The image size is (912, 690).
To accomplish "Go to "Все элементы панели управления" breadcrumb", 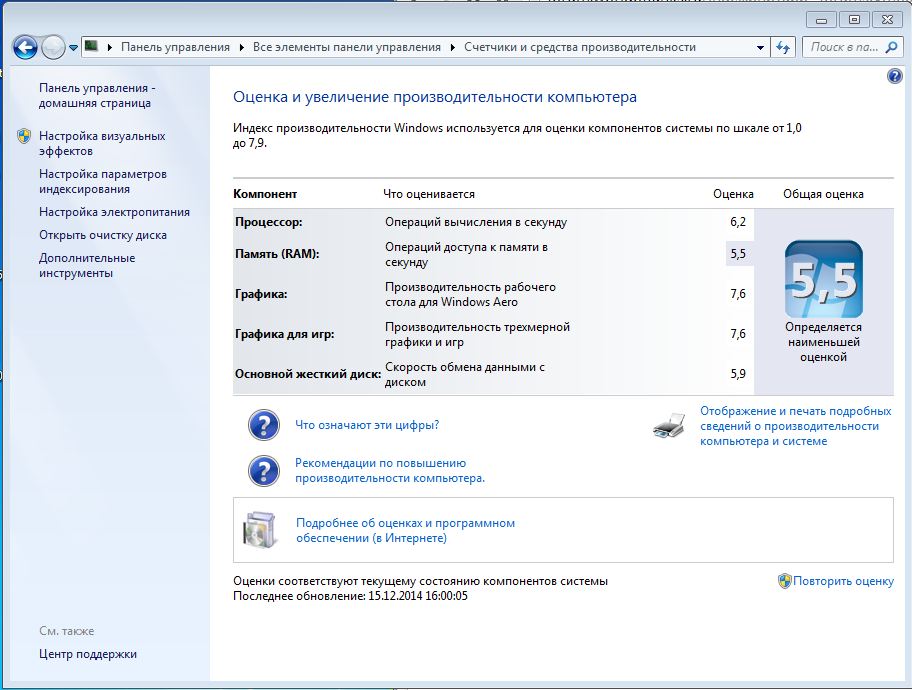I will click(x=346, y=47).
